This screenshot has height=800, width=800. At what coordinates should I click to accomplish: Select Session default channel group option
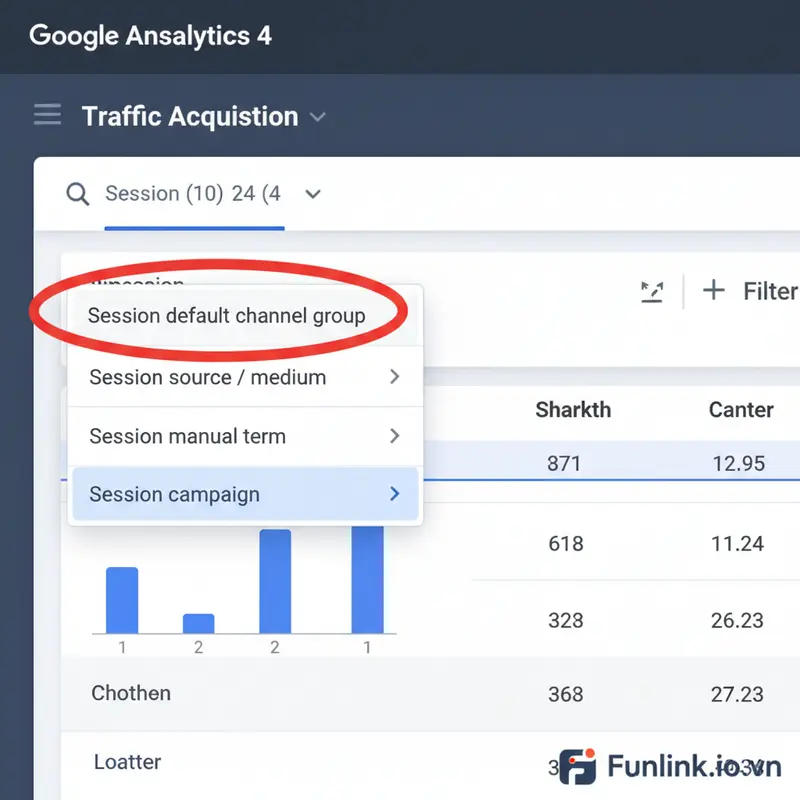226,316
